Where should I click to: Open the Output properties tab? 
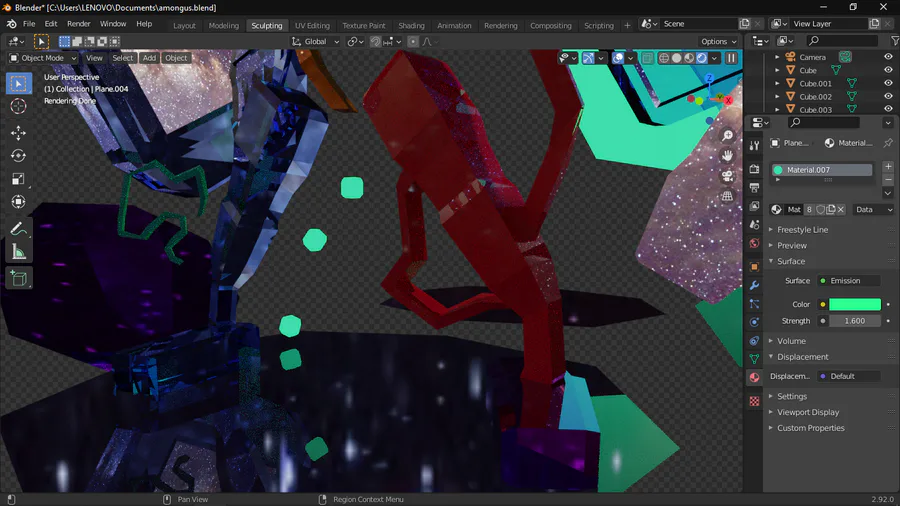[x=754, y=188]
